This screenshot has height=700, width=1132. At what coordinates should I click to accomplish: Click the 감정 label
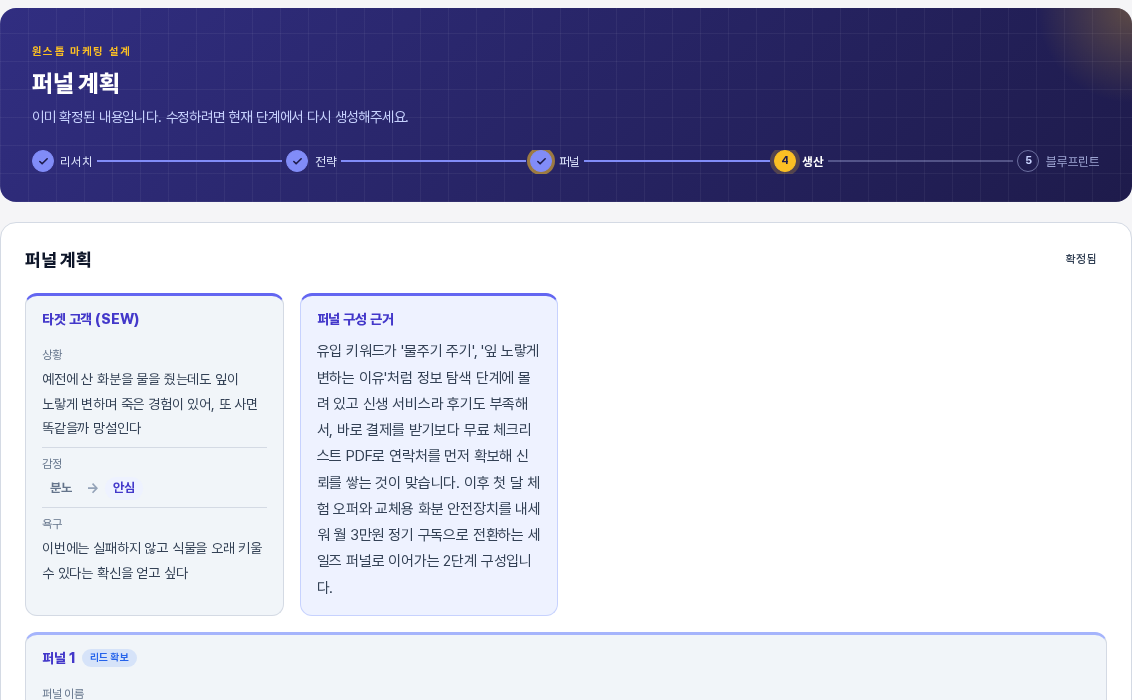(52, 463)
